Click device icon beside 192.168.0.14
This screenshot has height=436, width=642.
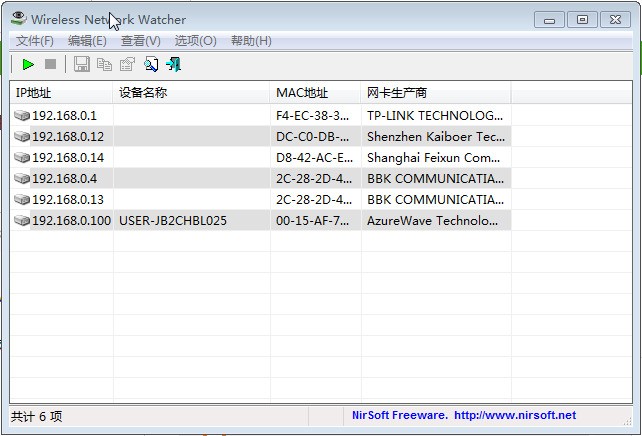(22, 158)
